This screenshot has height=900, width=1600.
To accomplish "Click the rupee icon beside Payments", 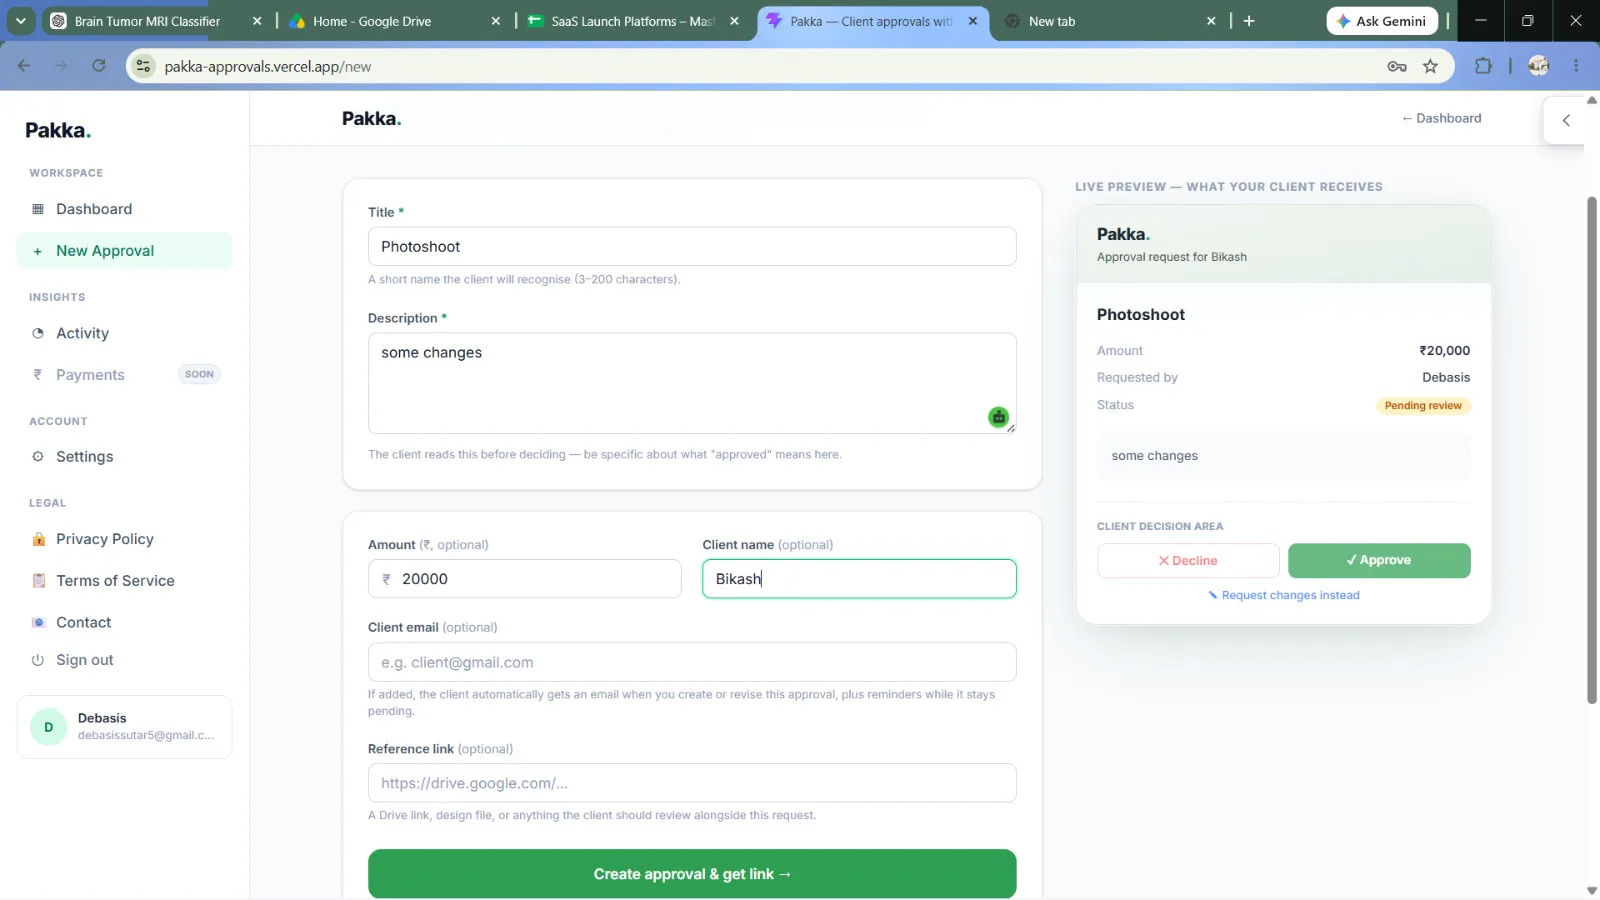I will tap(38, 375).
